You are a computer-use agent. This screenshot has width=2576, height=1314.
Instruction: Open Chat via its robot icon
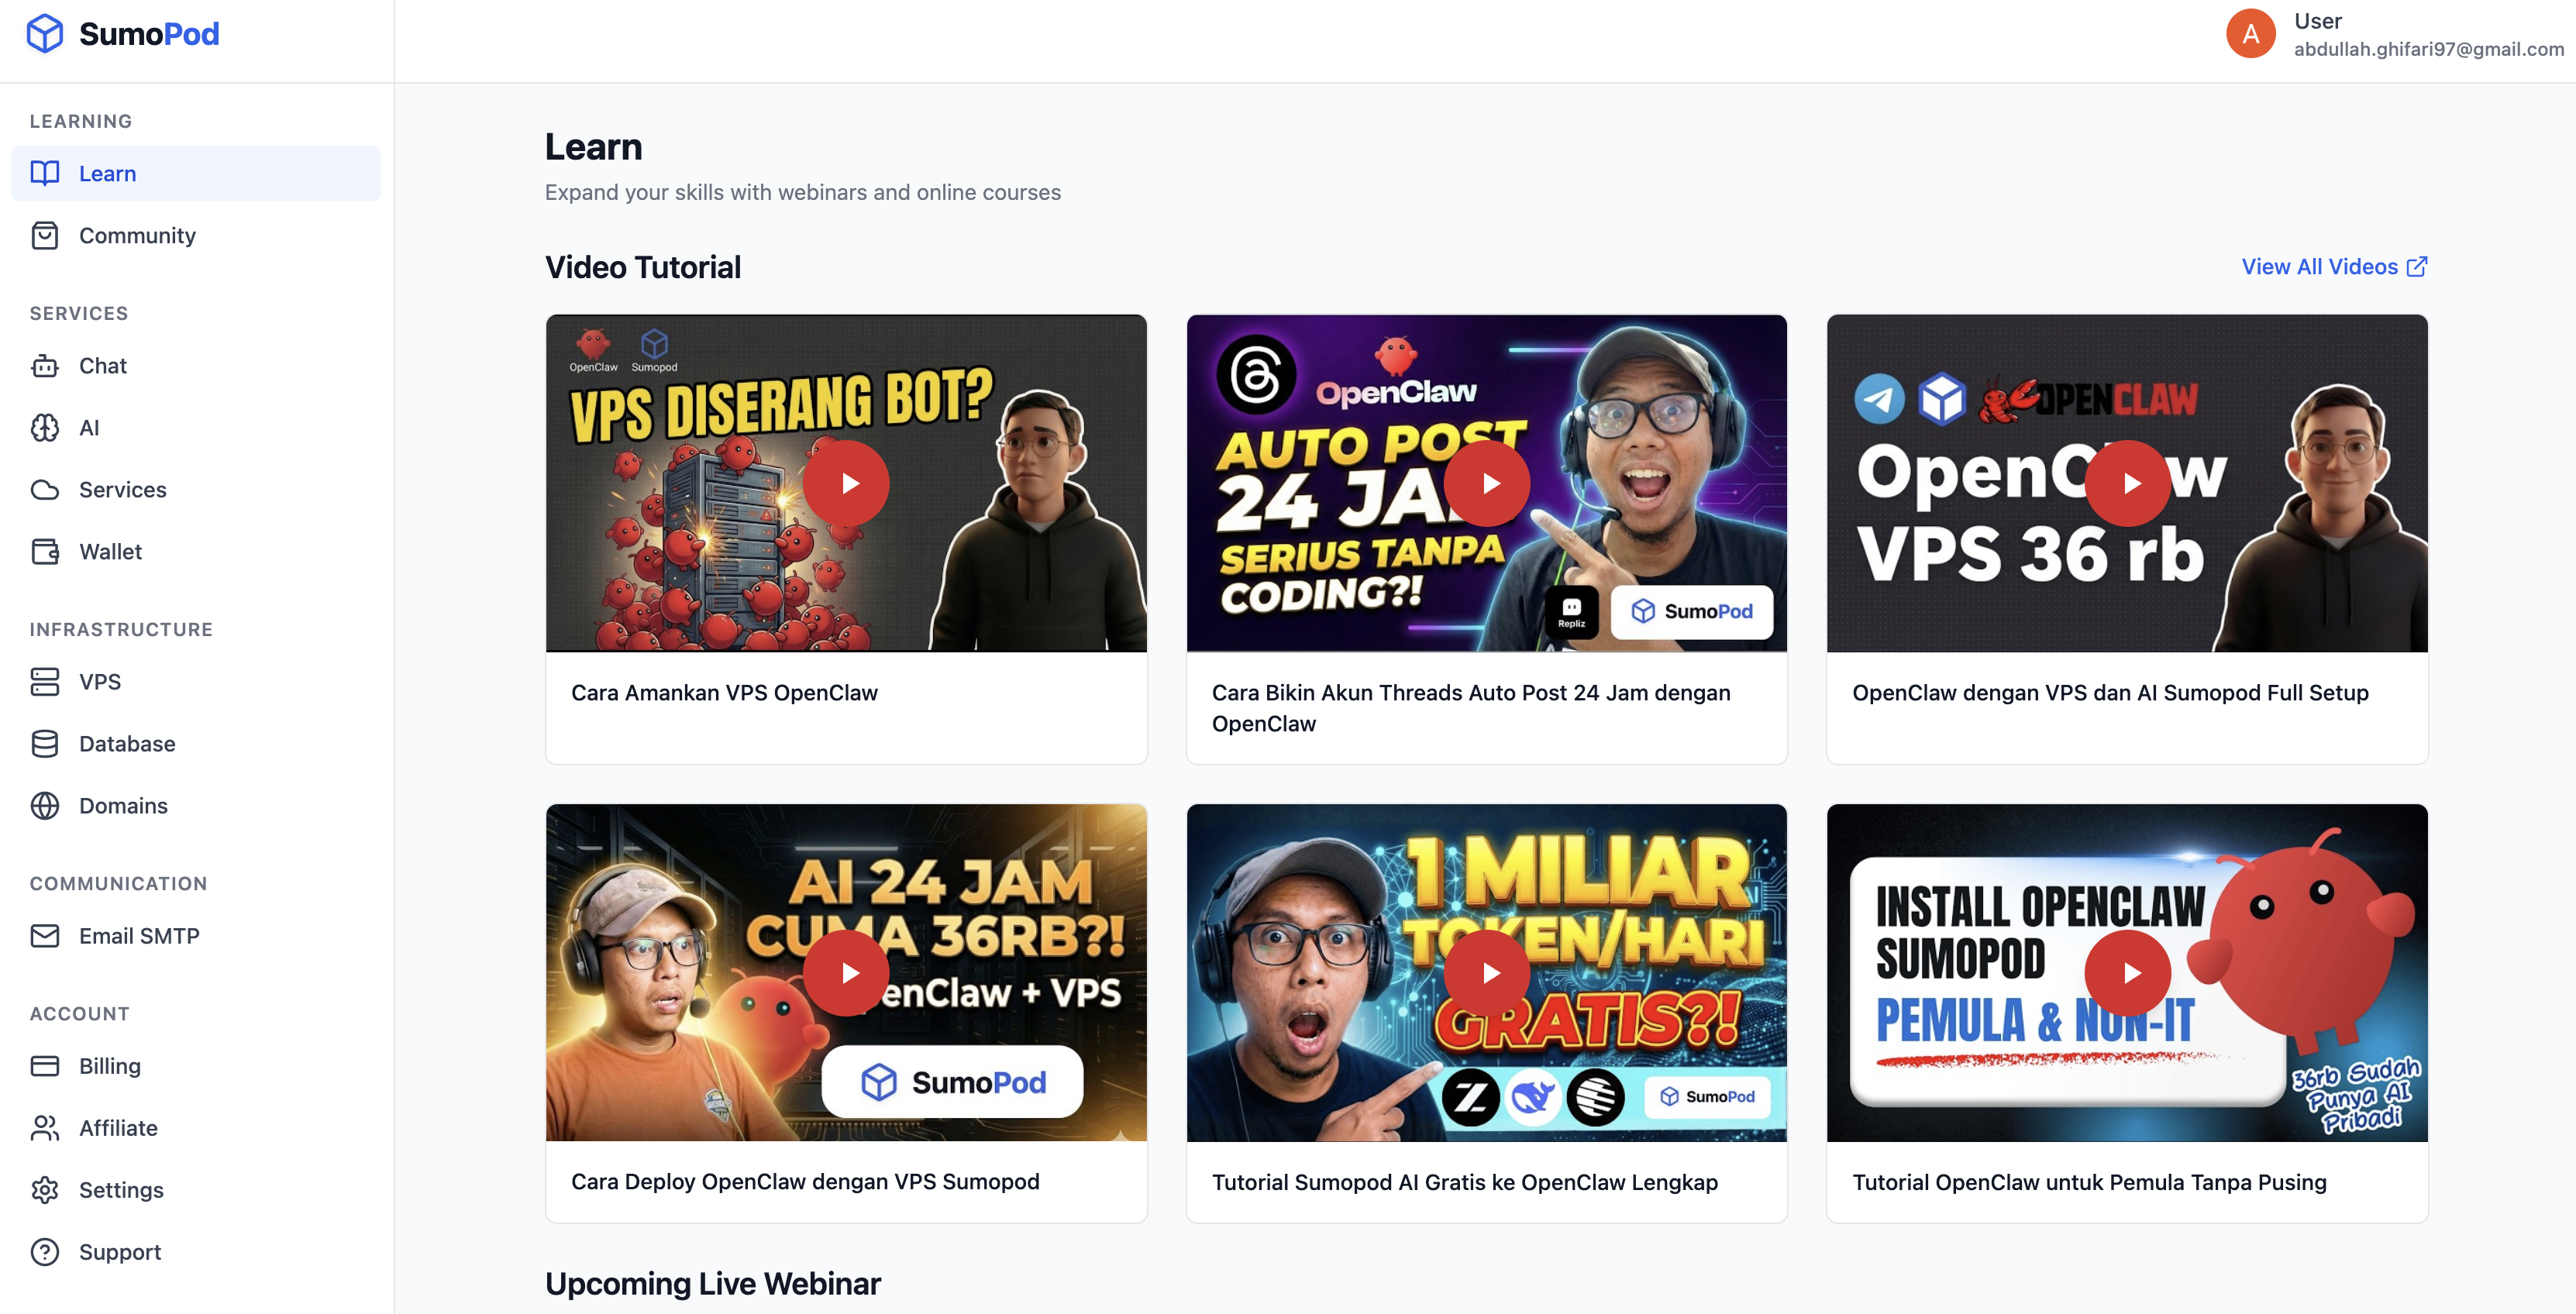tap(45, 366)
